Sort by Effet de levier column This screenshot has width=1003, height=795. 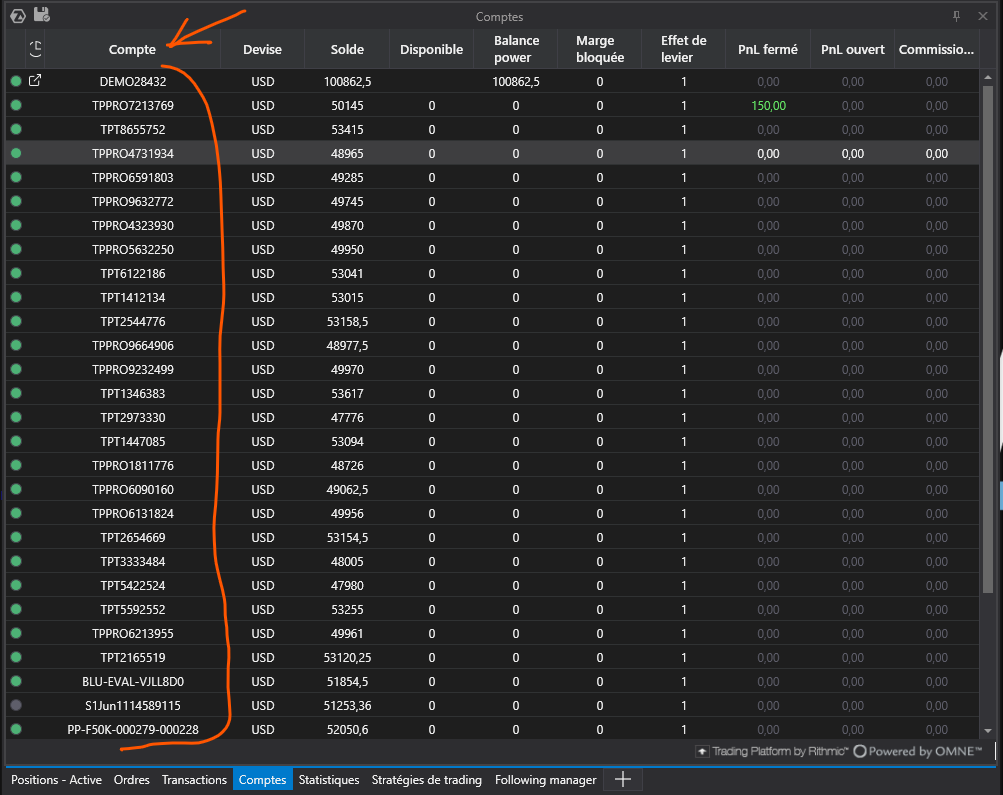[684, 49]
